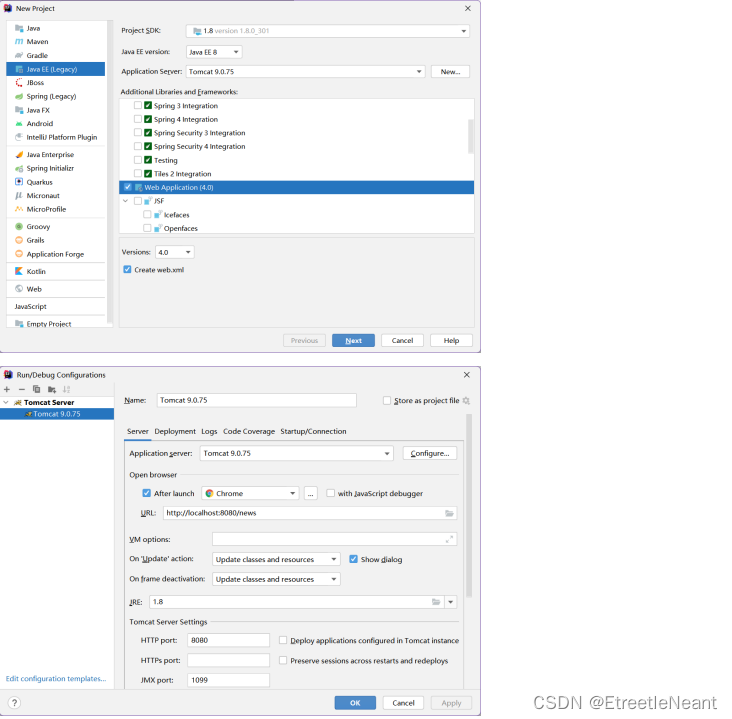Enable the Icefaces checkbox

(147, 214)
